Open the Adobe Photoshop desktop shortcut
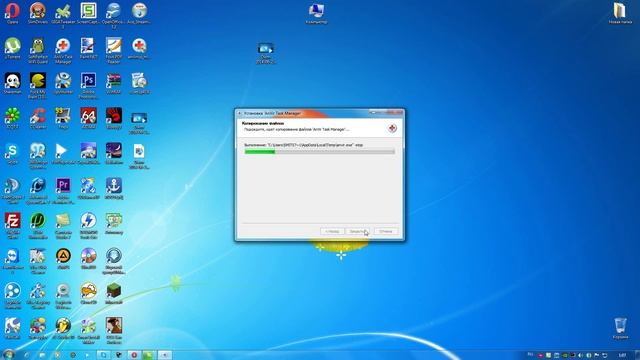Image resolution: width=640 pixels, height=360 pixels. [89, 86]
